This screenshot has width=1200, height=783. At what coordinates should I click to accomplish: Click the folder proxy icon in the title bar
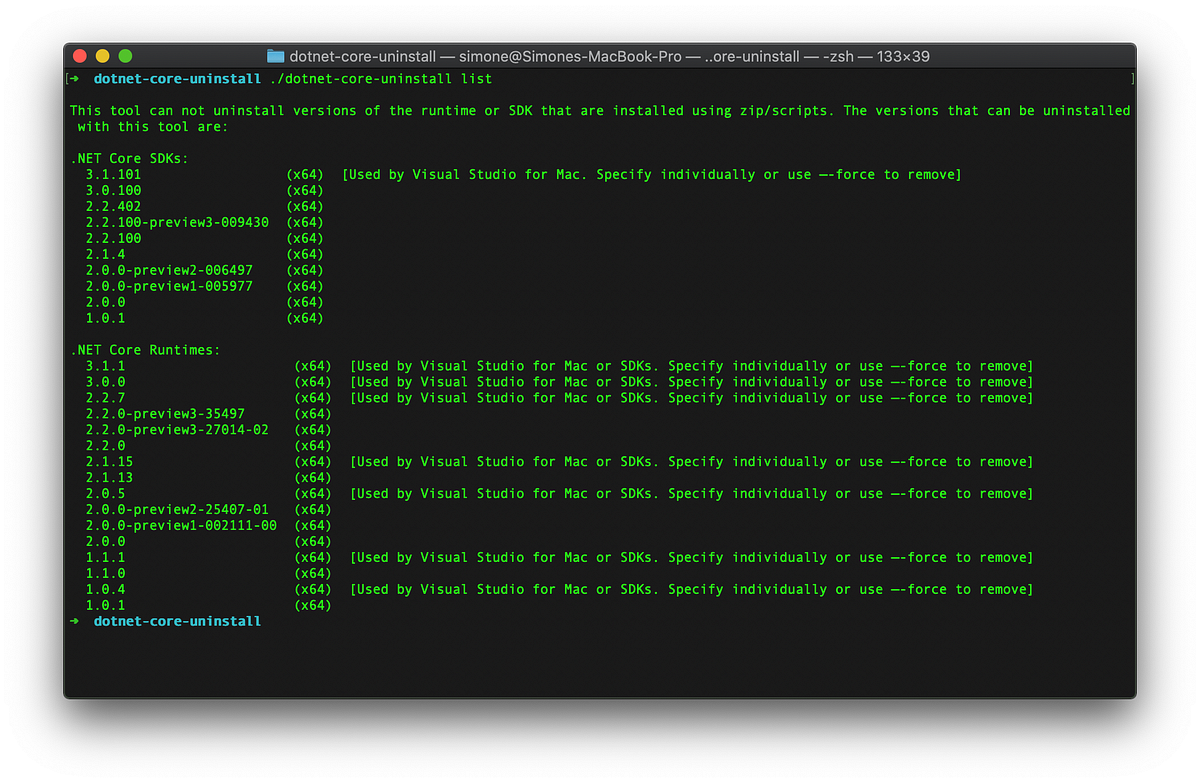273,56
